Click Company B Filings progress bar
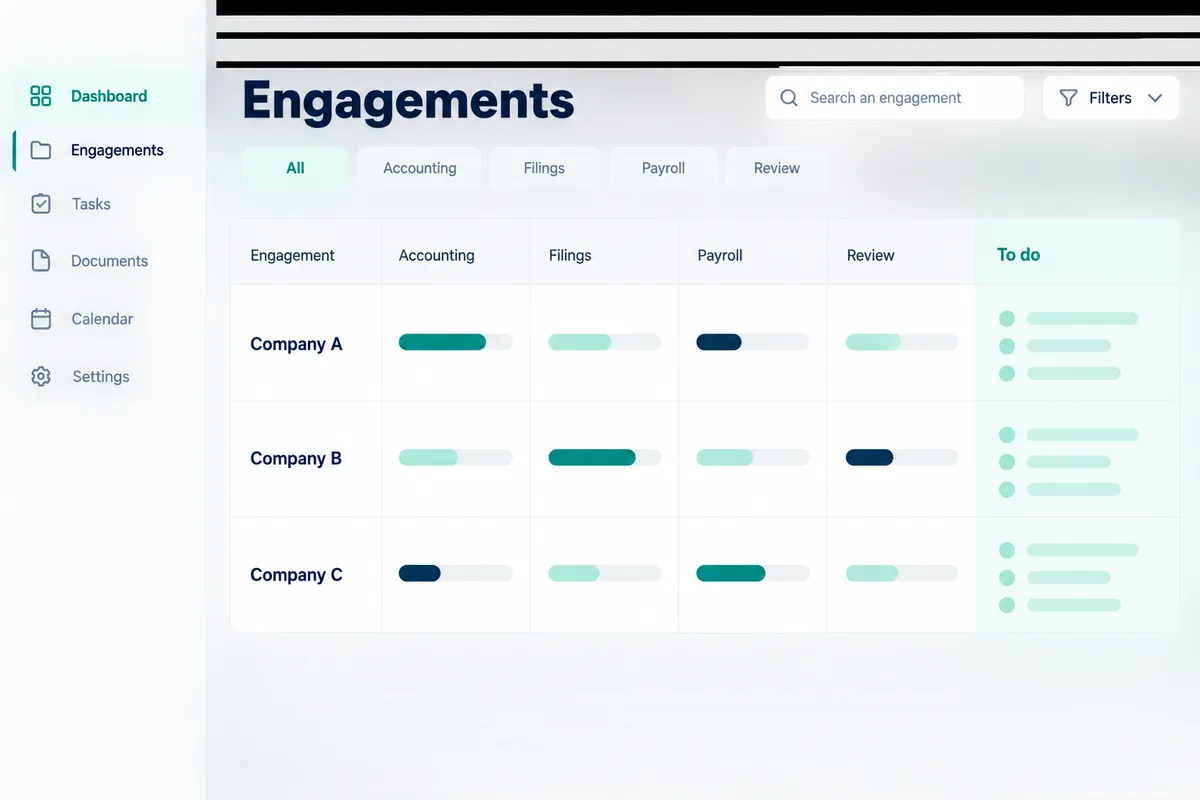 pos(605,457)
